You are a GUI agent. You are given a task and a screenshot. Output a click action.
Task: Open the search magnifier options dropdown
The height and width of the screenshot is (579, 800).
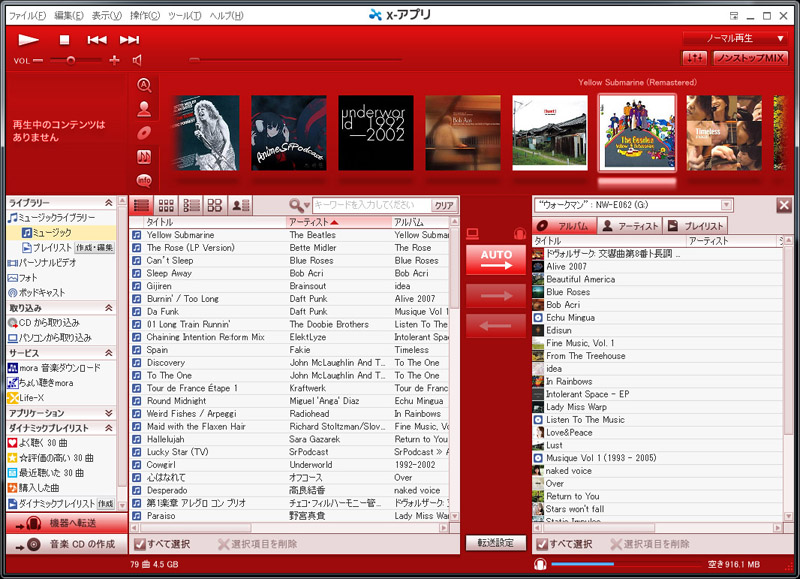pyautogui.click(x=299, y=205)
